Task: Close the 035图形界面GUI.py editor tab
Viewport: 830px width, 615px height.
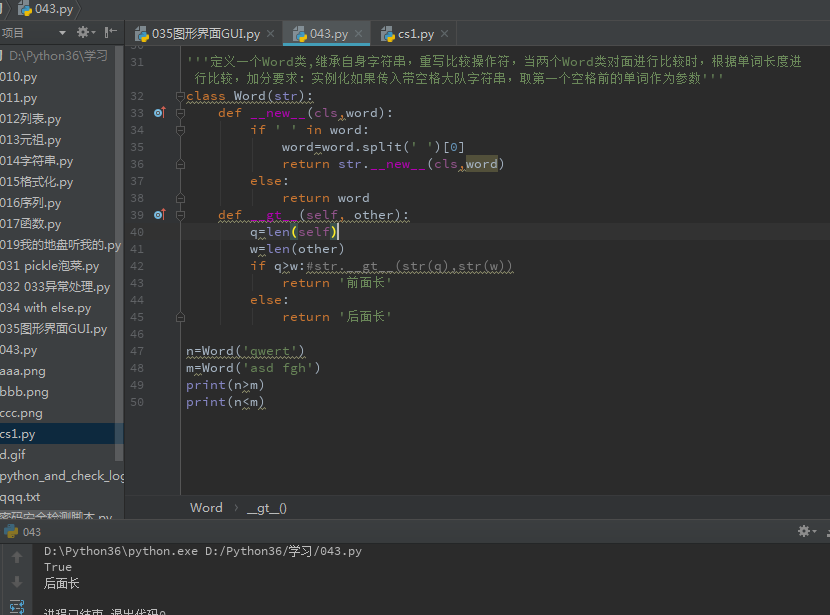Action: coord(270,34)
